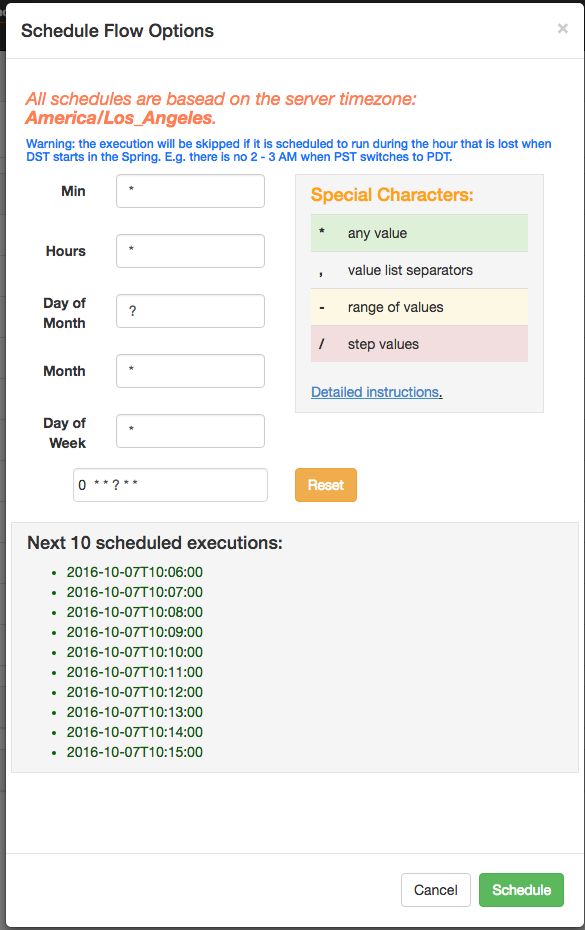Click execution 2016-10-07T10:15:00

(135, 751)
